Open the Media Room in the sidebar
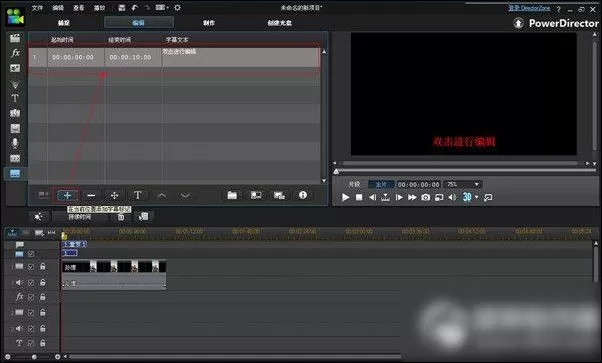The height and width of the screenshot is (363, 602). tap(15, 38)
